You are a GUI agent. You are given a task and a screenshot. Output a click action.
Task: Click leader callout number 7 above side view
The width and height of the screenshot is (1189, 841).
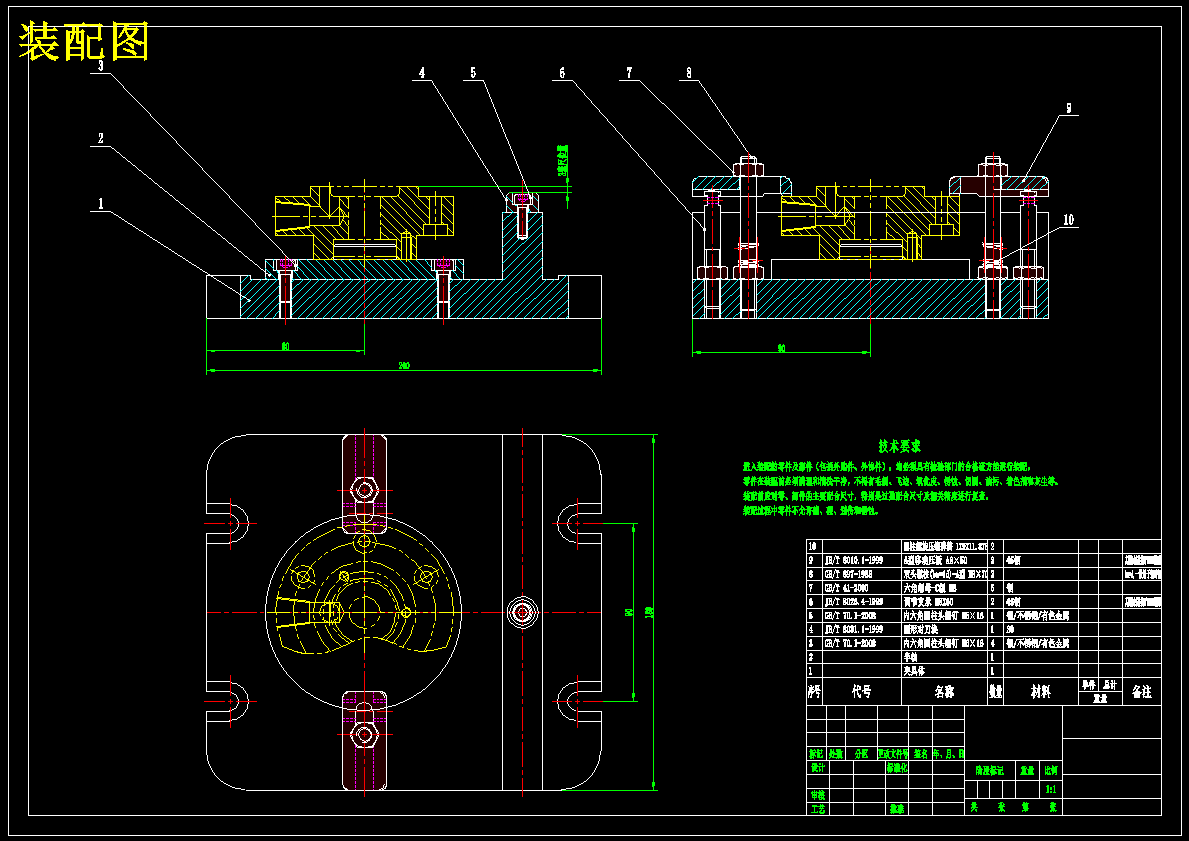(629, 73)
